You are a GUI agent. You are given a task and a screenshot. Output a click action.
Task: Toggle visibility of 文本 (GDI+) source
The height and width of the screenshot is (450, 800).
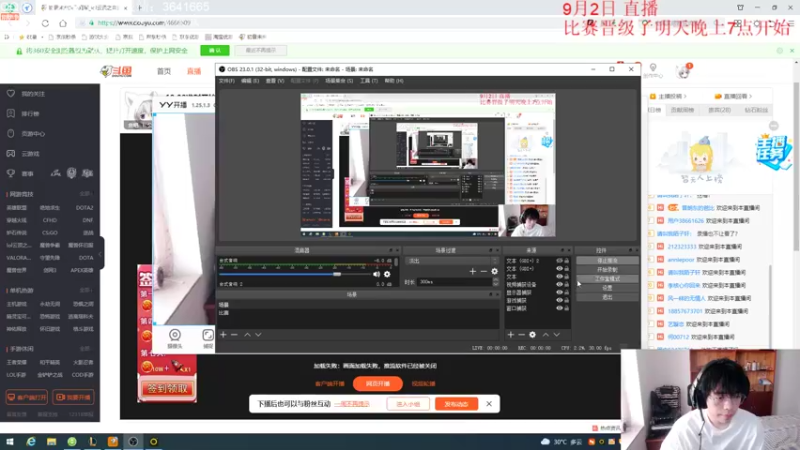pyautogui.click(x=559, y=268)
